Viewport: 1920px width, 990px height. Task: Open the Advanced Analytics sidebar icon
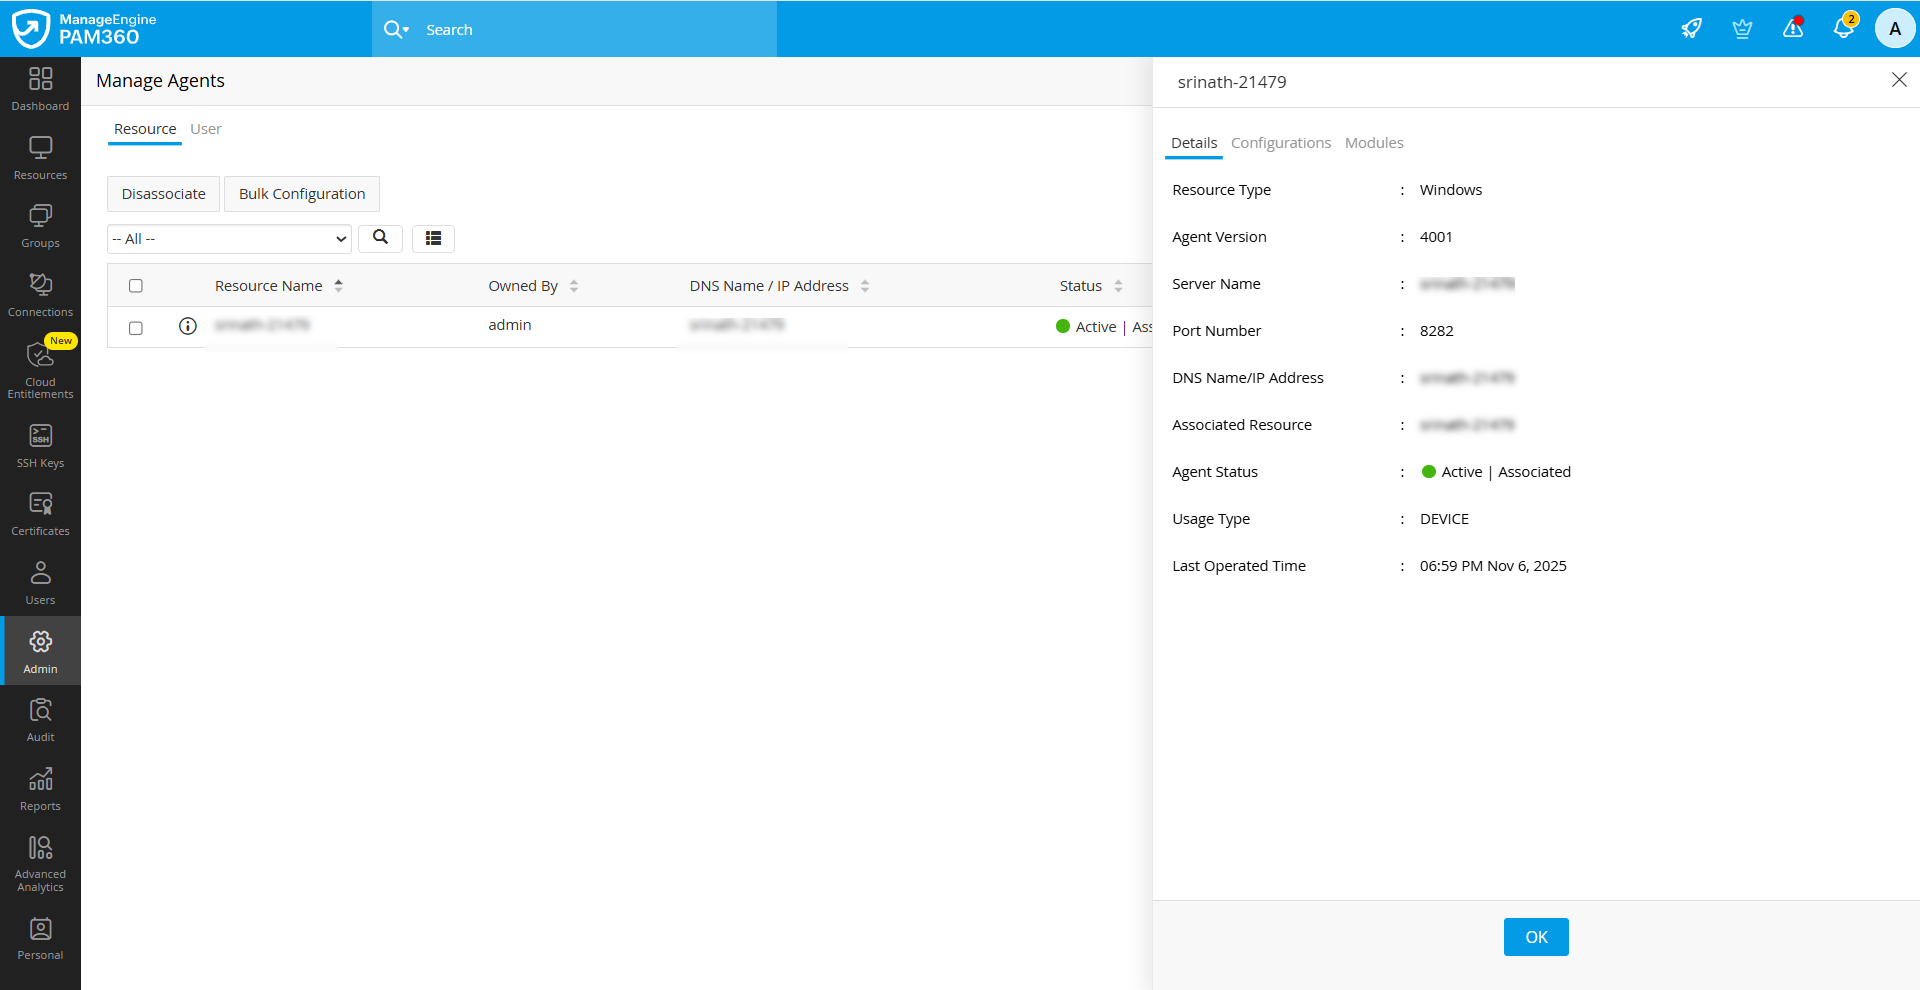[x=40, y=863]
